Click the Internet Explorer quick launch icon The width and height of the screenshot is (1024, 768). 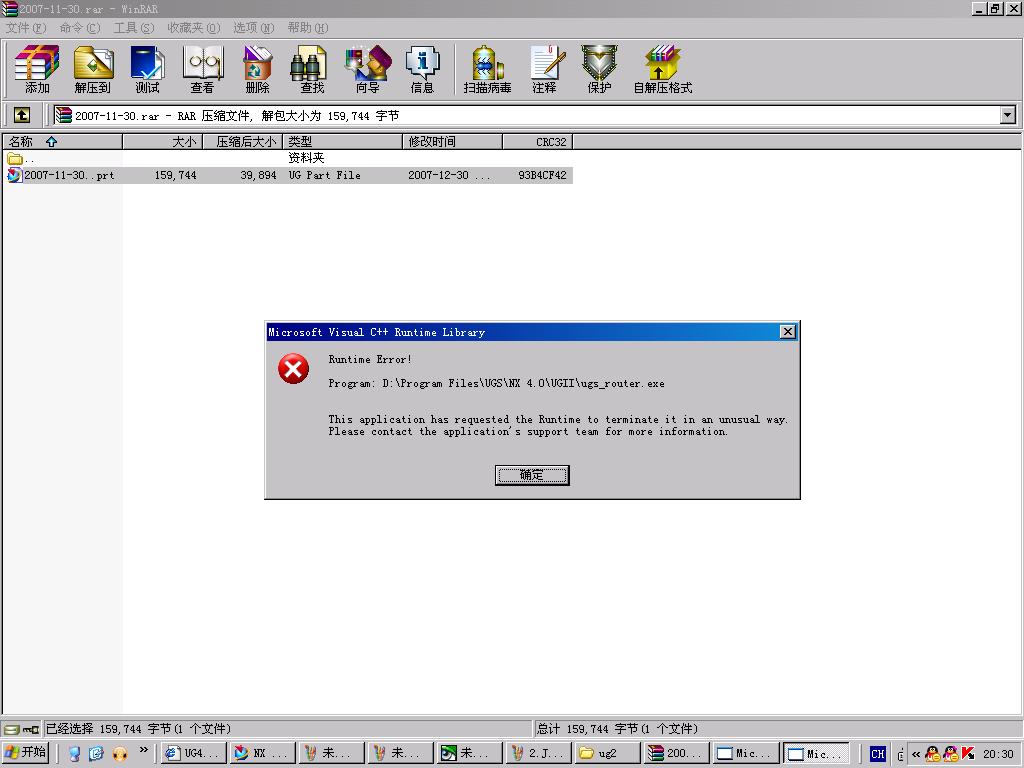[96, 754]
